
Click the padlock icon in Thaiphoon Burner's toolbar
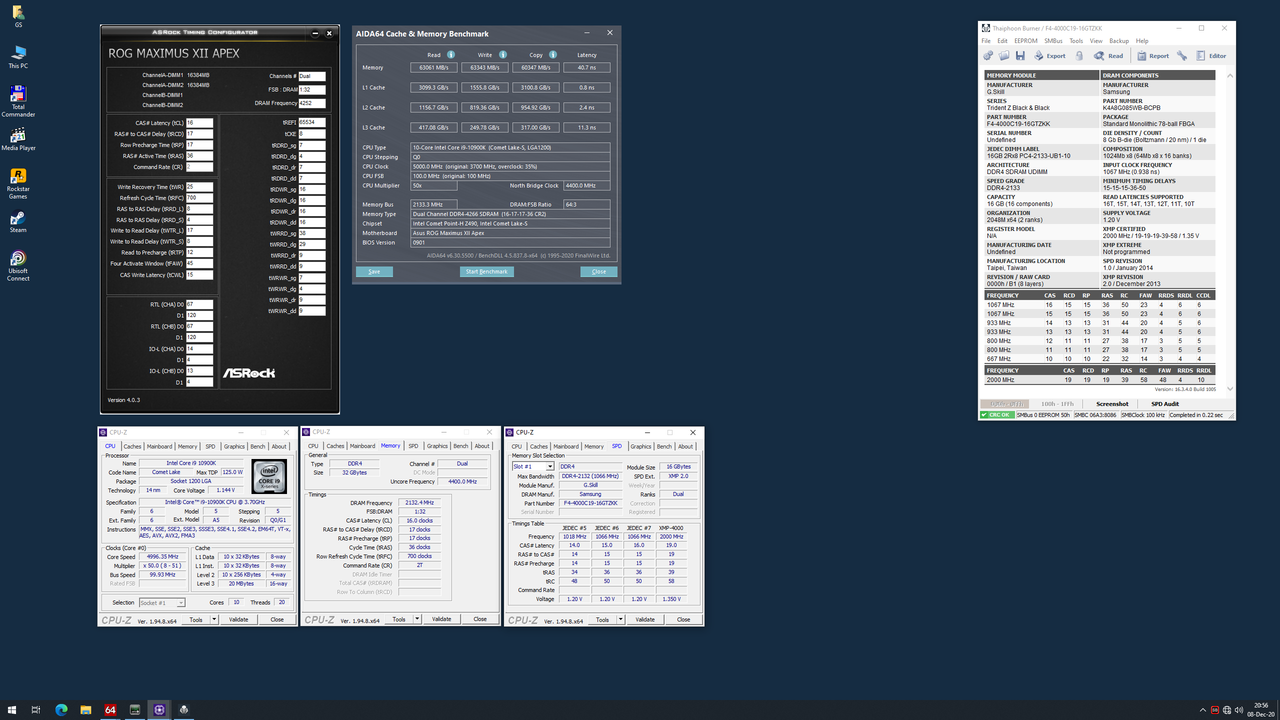(x=1079, y=56)
